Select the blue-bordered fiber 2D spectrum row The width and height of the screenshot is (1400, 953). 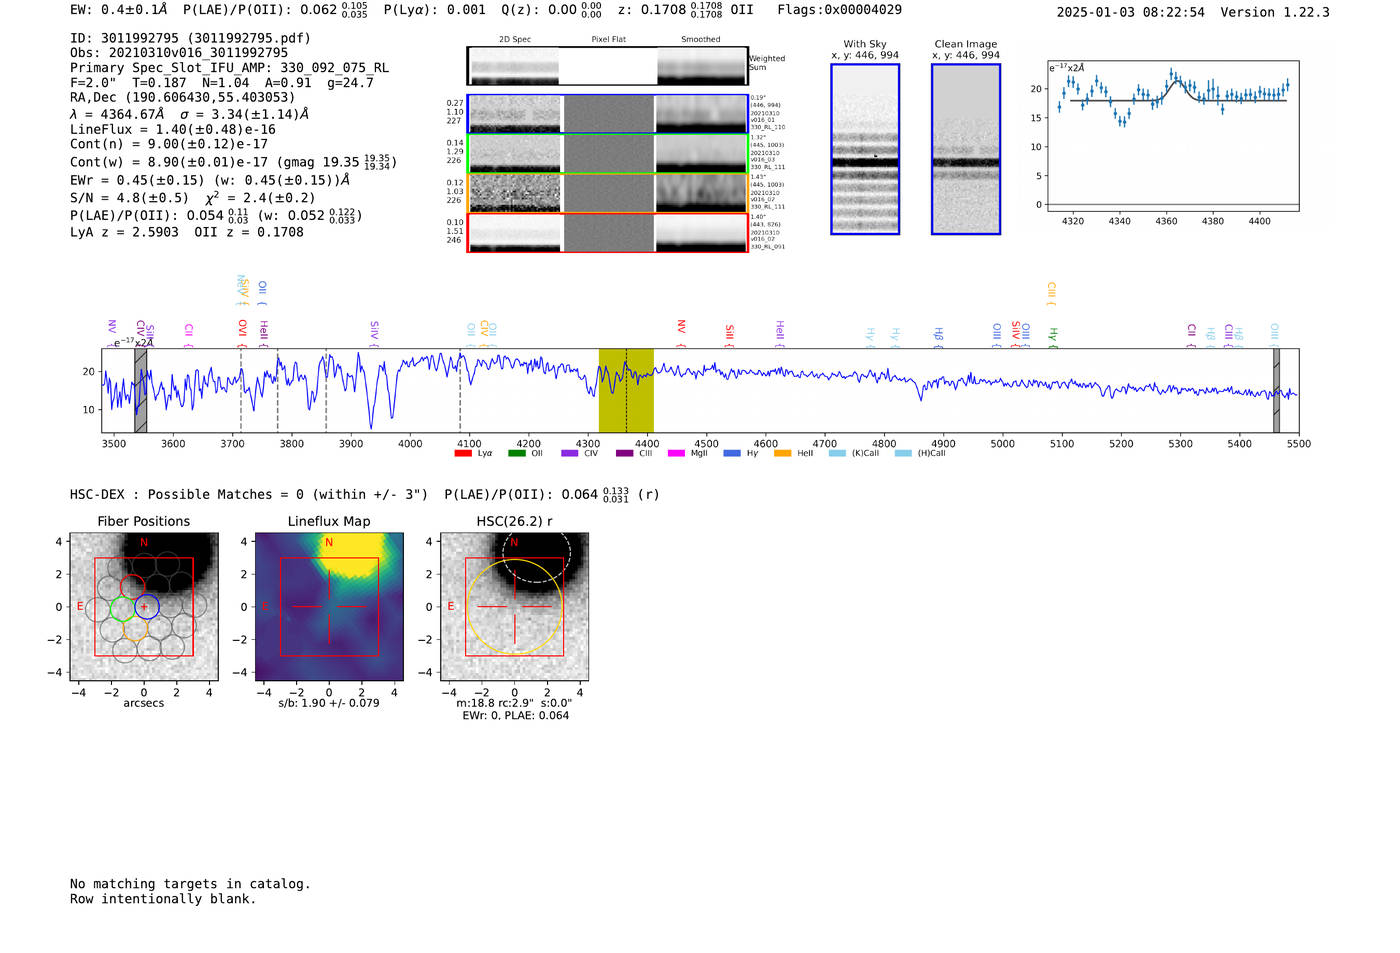(607, 114)
